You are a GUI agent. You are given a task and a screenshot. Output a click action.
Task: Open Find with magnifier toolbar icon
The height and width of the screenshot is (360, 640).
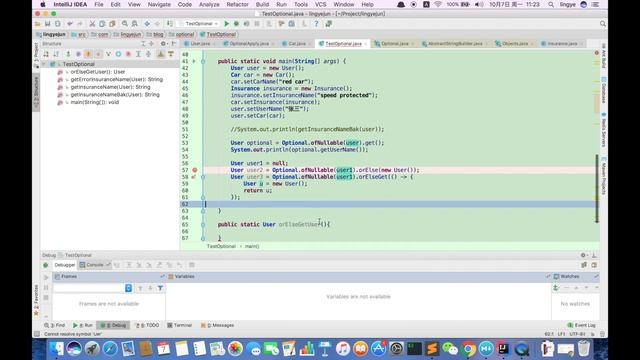click(x=124, y=24)
